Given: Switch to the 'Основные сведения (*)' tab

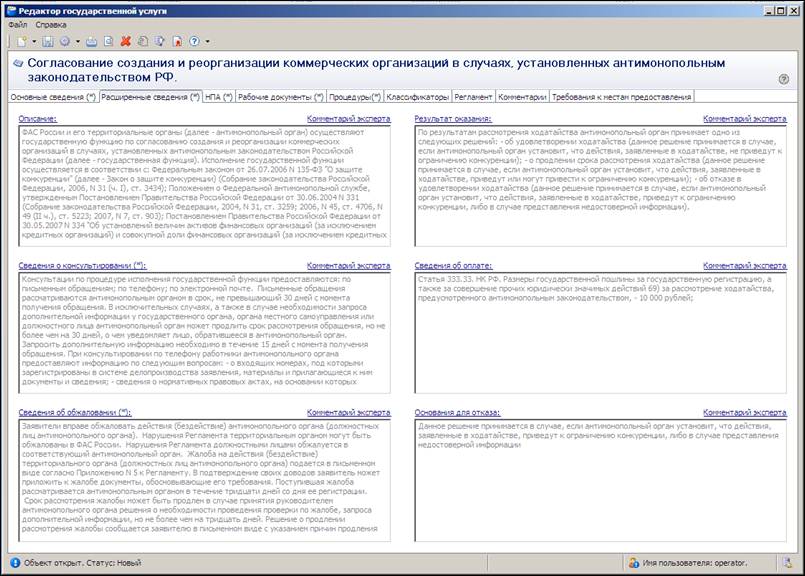Looking at the screenshot, I should tap(53, 97).
